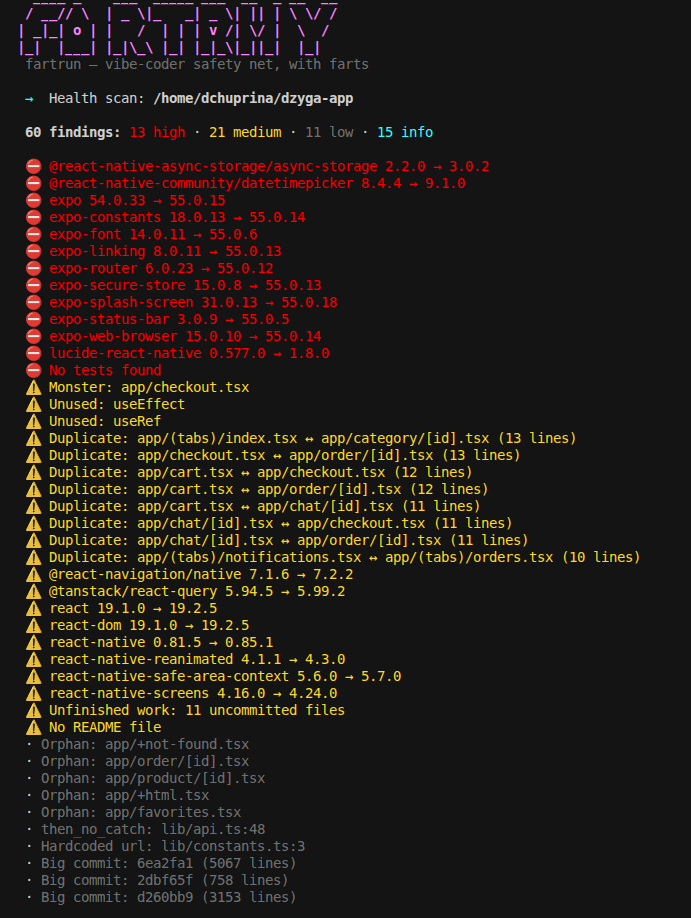
Task: Click the path /home/dchuprina/dzyga-app
Action: [x=253, y=98]
